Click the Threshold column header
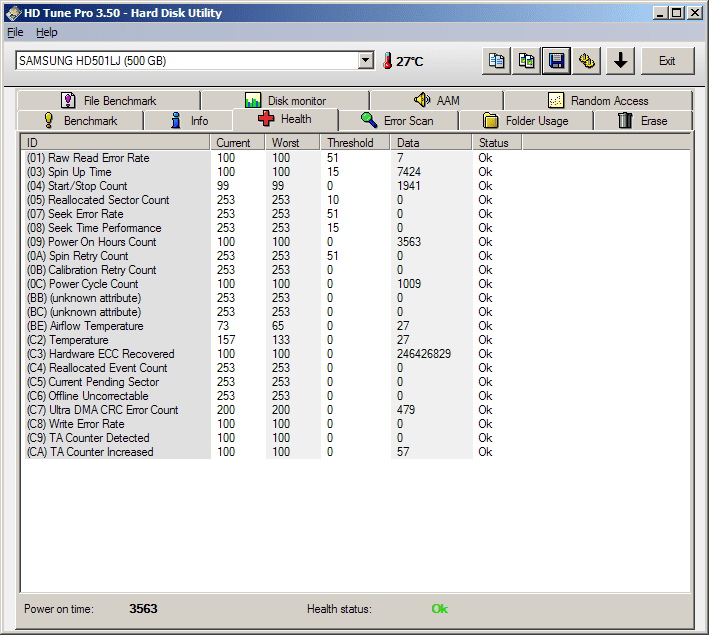 pos(355,143)
